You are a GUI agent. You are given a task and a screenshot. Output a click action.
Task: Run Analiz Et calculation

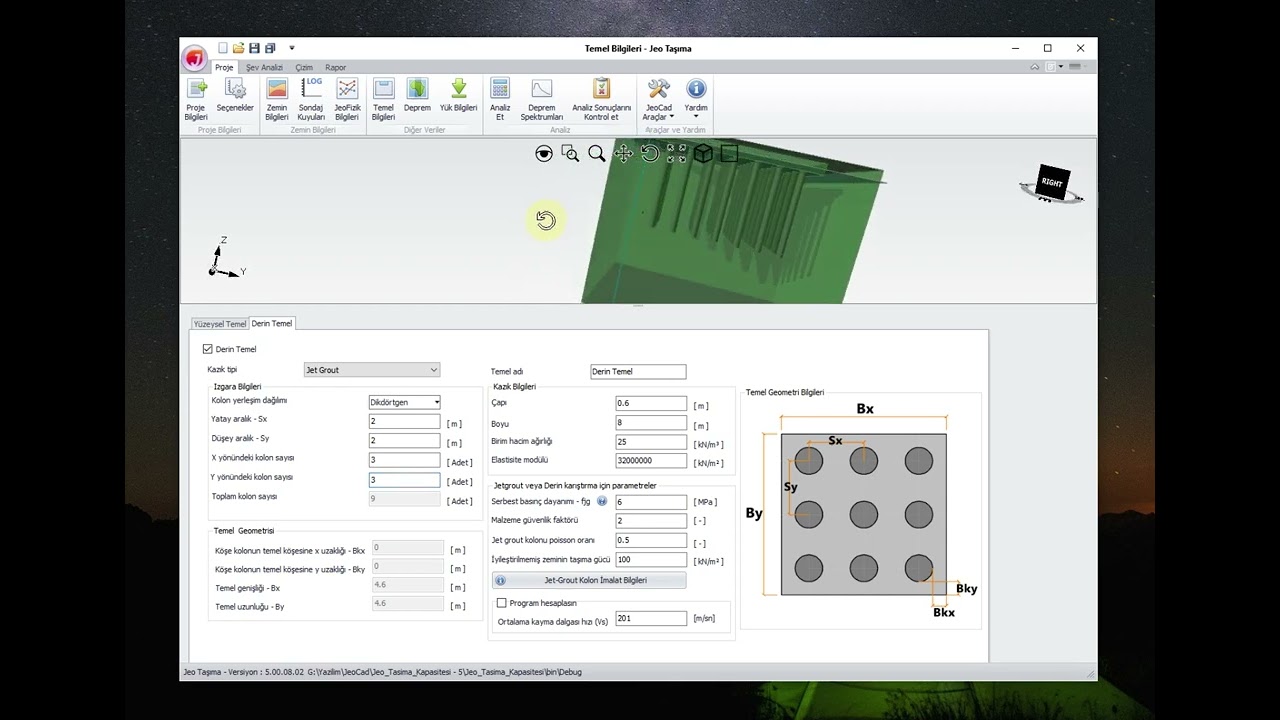500,99
